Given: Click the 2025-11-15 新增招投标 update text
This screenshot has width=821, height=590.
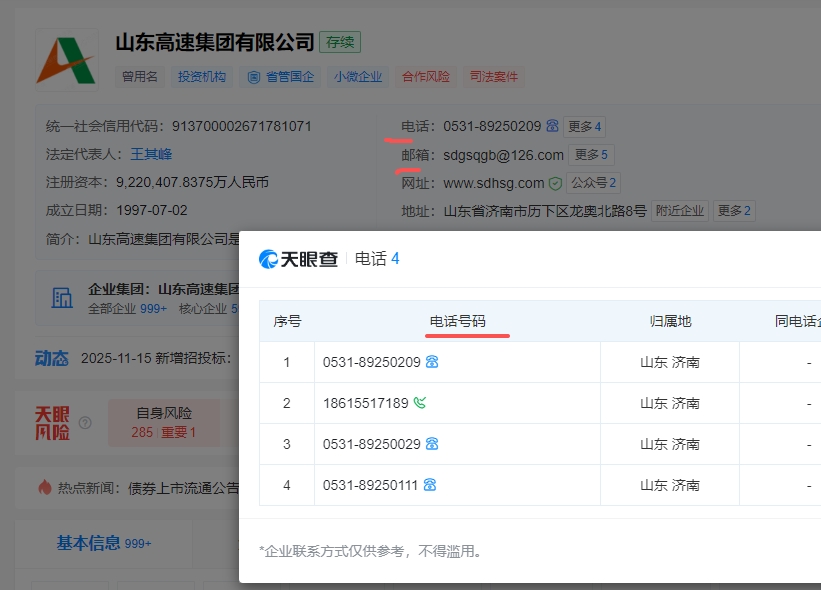Looking at the screenshot, I should point(156,358).
